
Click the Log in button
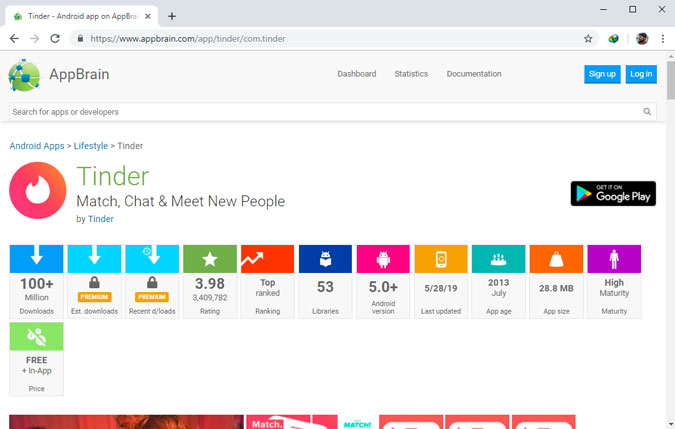[x=641, y=74]
